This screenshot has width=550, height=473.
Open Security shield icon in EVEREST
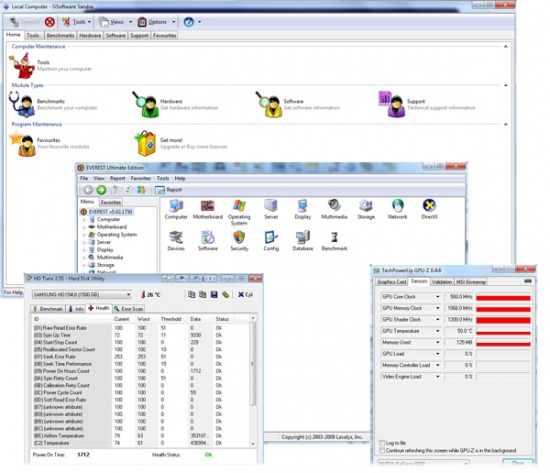pos(239,238)
